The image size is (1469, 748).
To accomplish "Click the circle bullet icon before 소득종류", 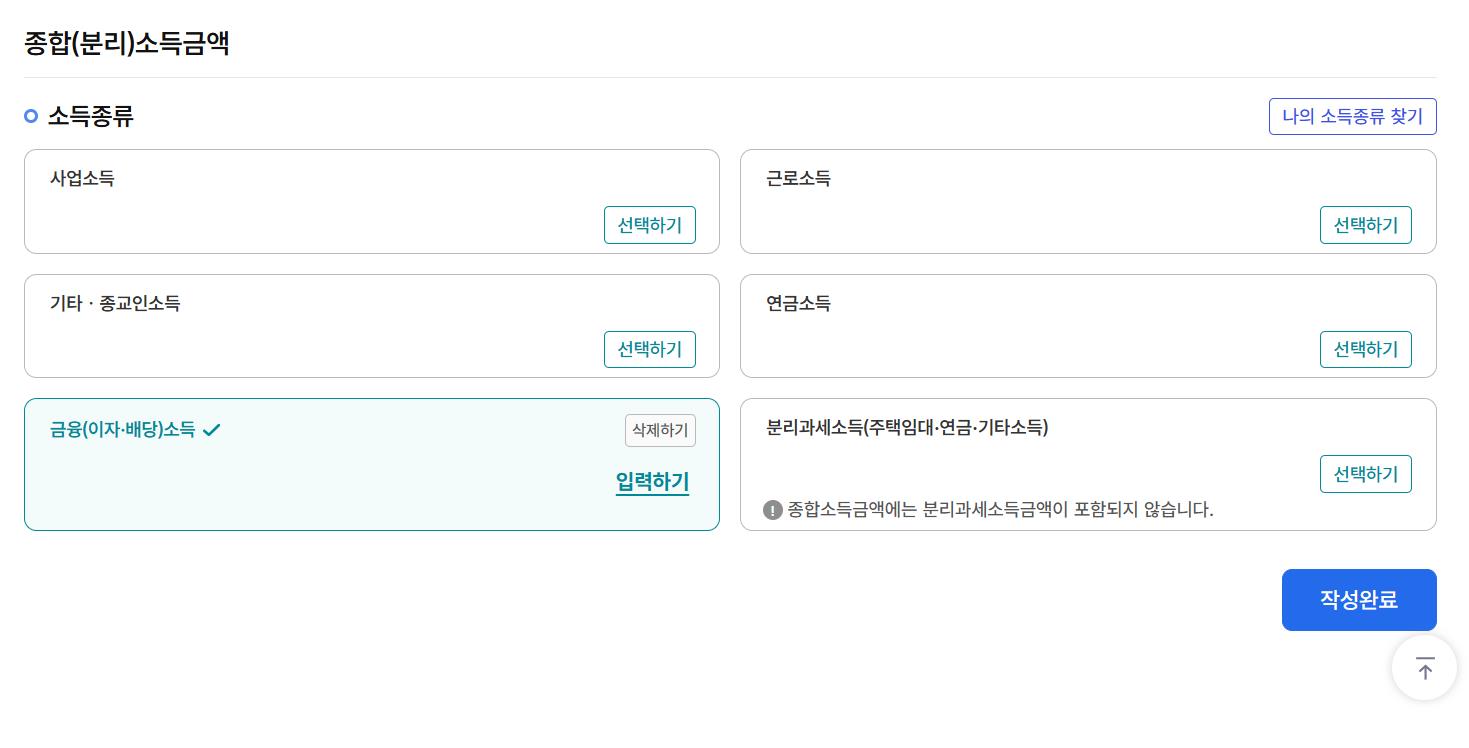I will [x=30, y=116].
